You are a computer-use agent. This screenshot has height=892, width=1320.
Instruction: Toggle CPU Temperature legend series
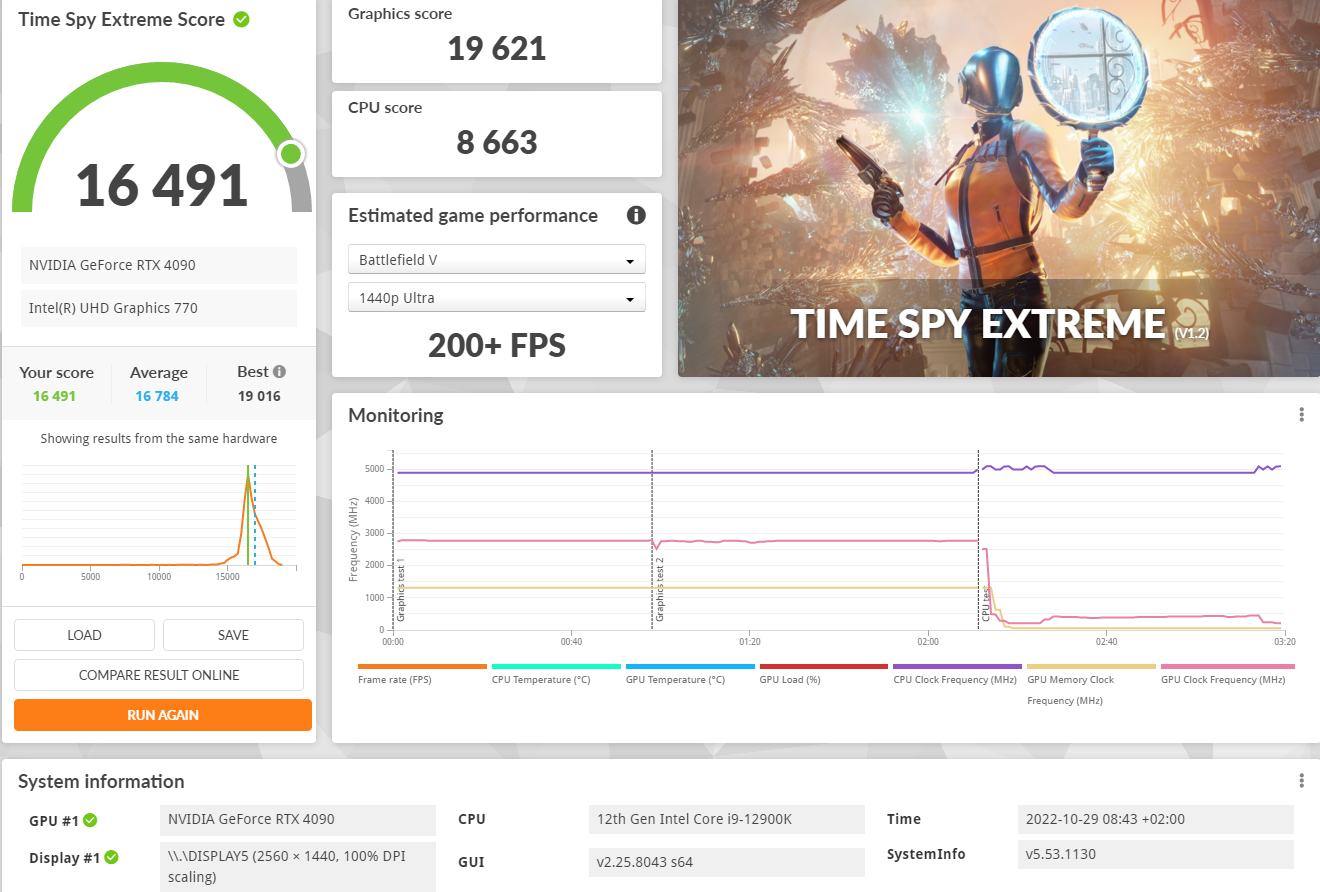pyautogui.click(x=556, y=674)
